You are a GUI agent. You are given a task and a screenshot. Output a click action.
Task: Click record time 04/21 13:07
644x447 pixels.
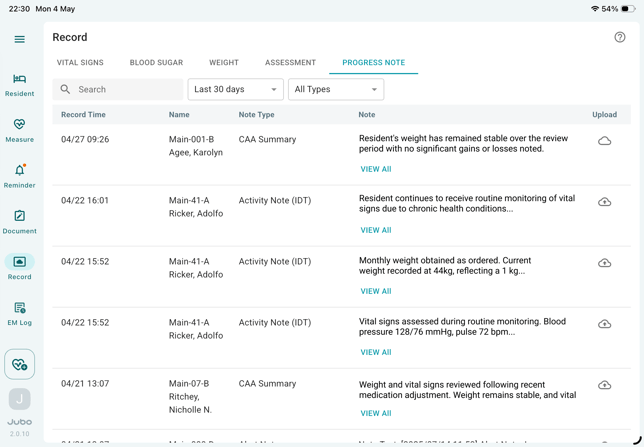click(x=85, y=383)
